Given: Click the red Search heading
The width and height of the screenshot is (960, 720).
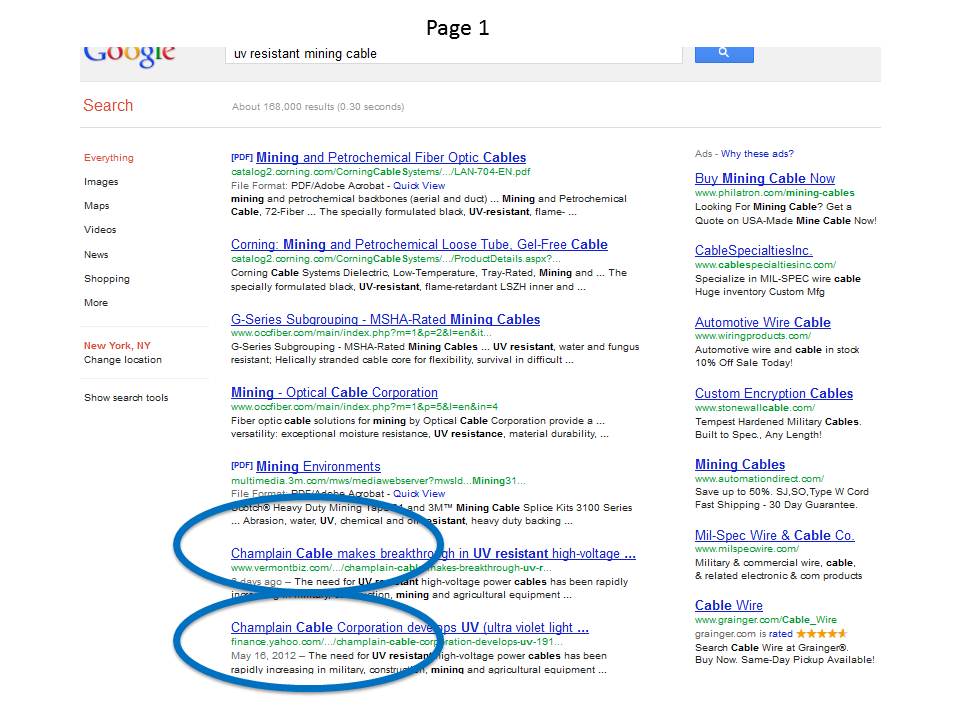Looking at the screenshot, I should point(108,105).
